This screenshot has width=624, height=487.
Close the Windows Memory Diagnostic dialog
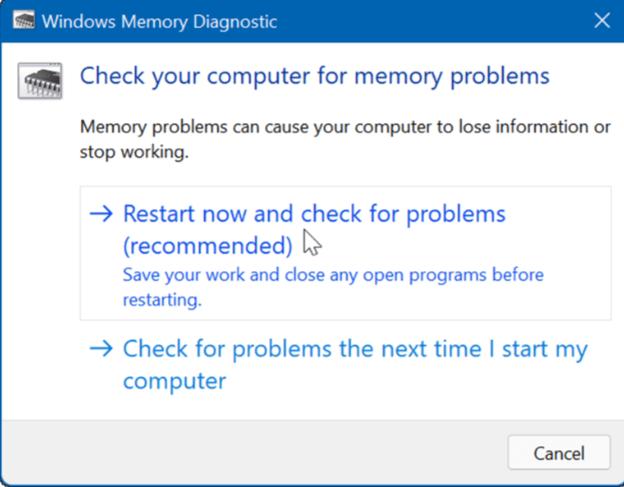(601, 21)
